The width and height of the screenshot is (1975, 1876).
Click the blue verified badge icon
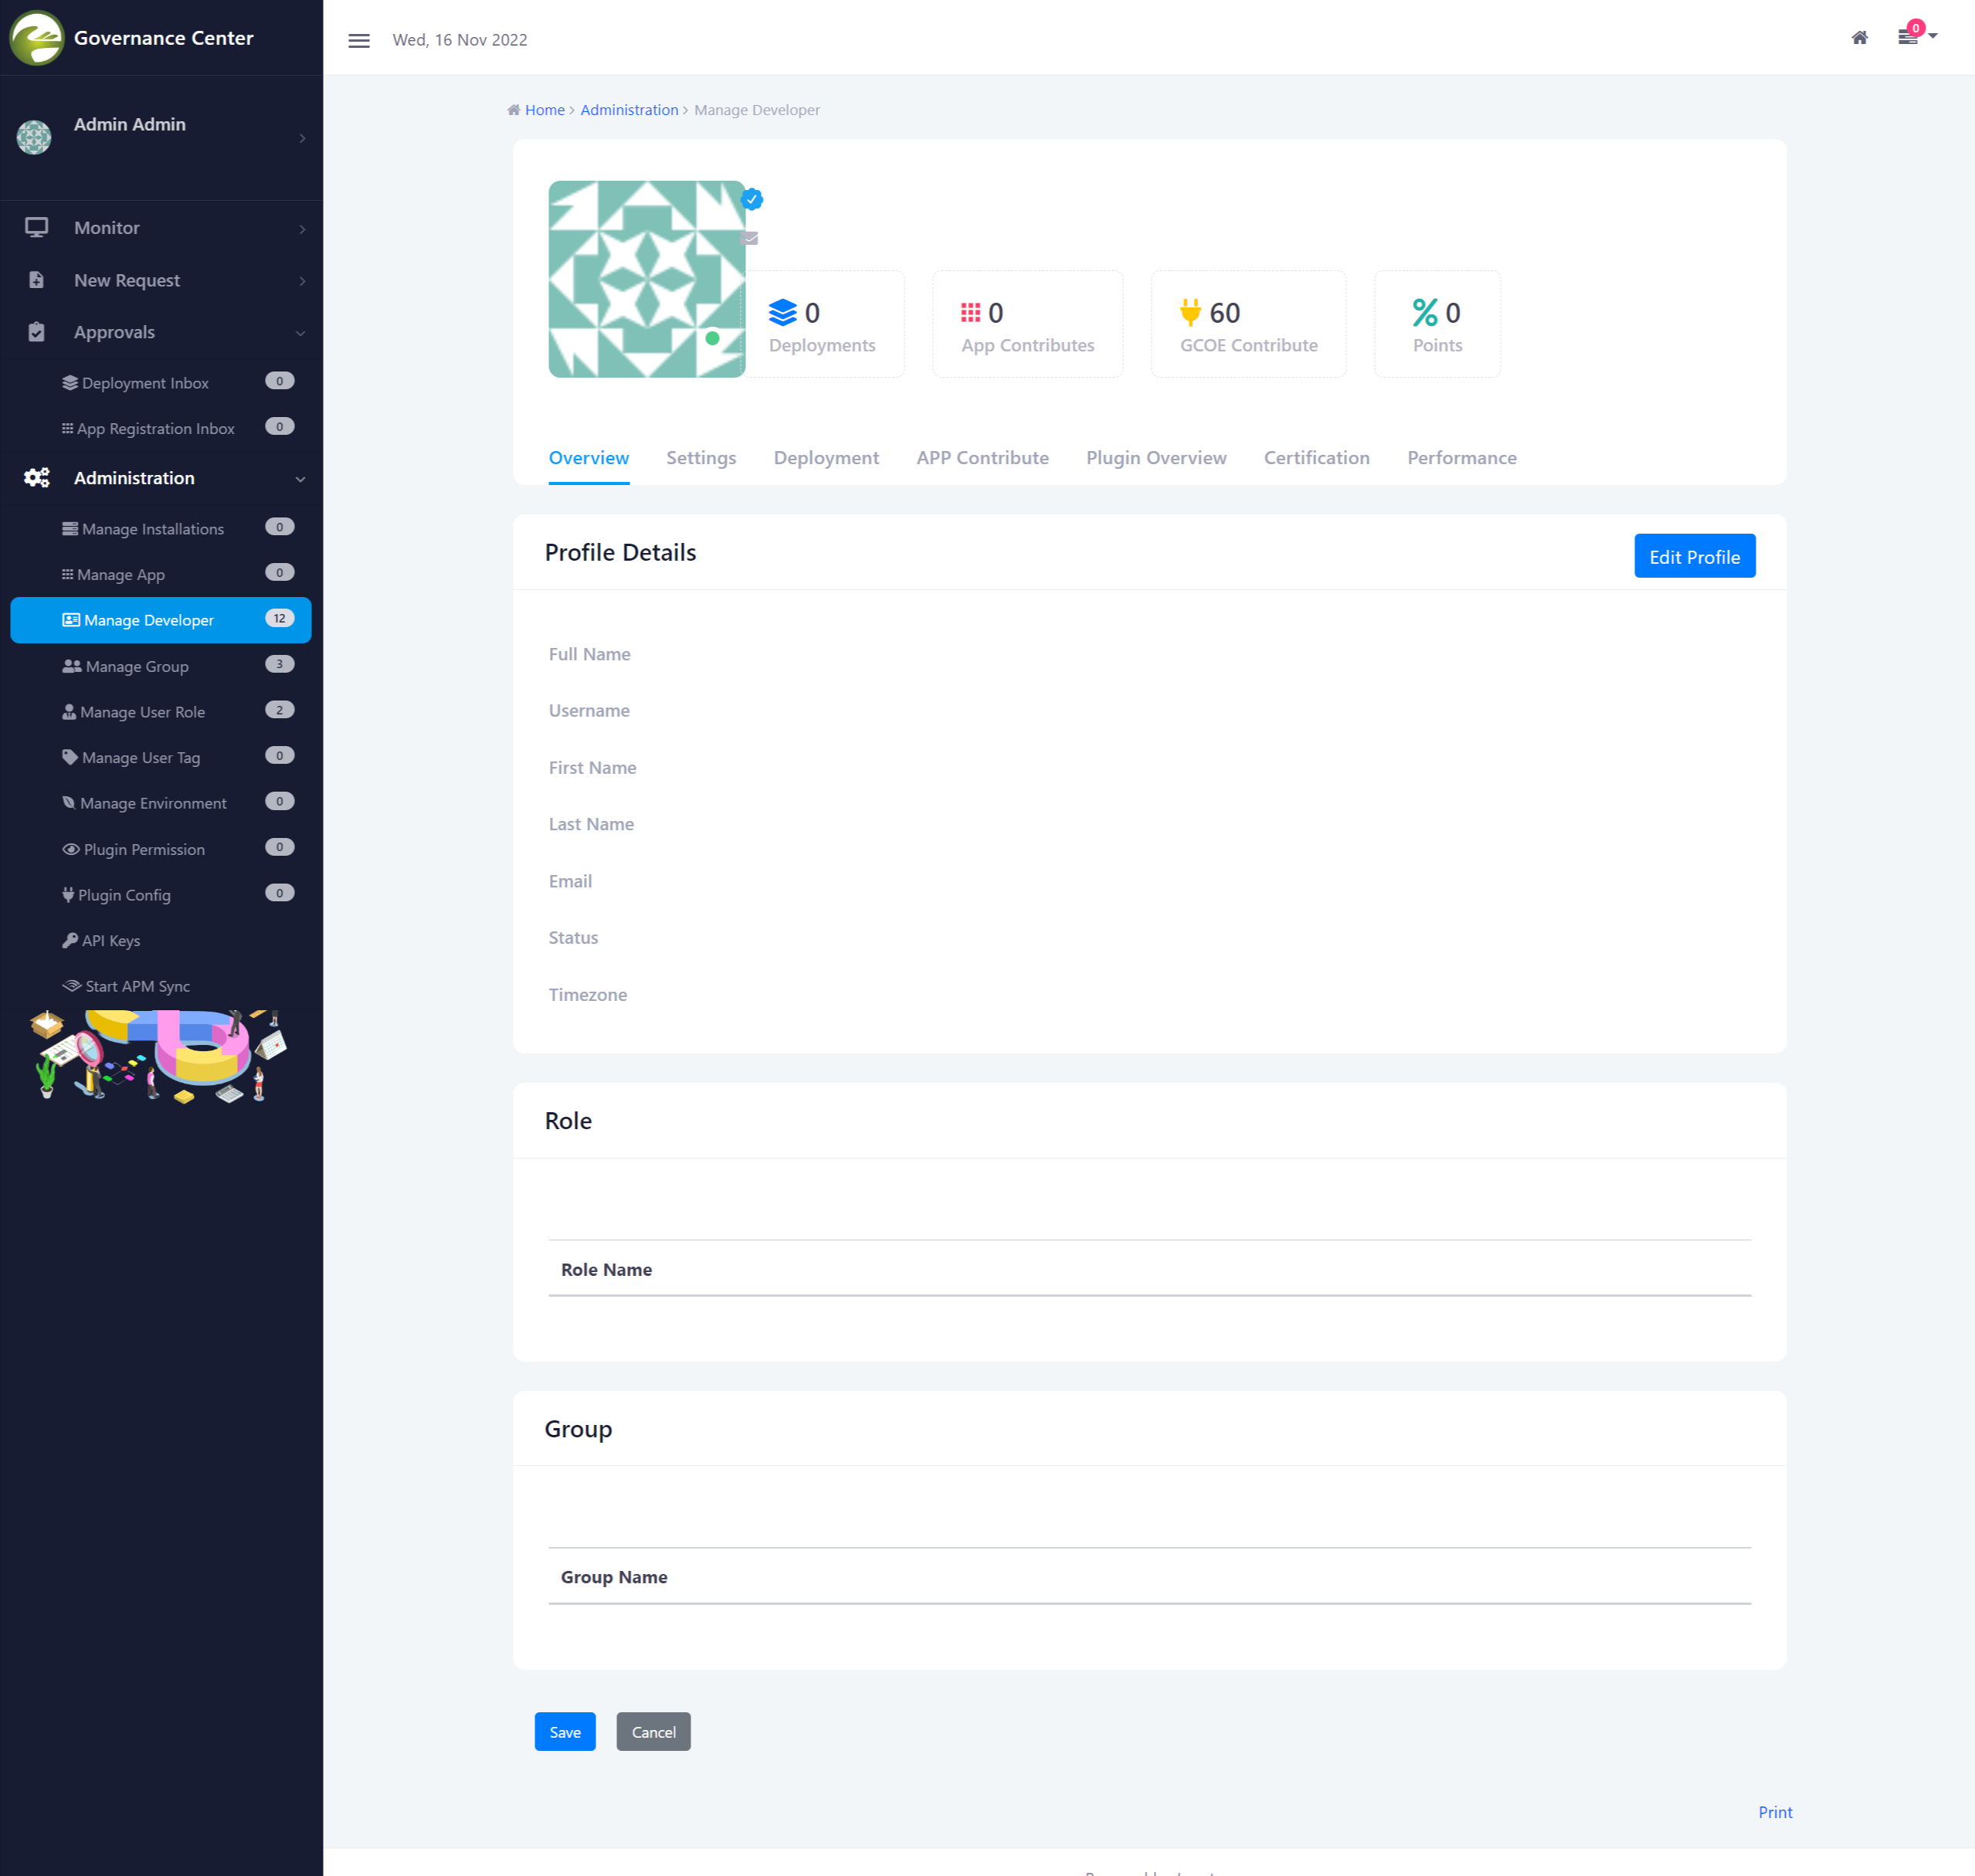(x=752, y=199)
